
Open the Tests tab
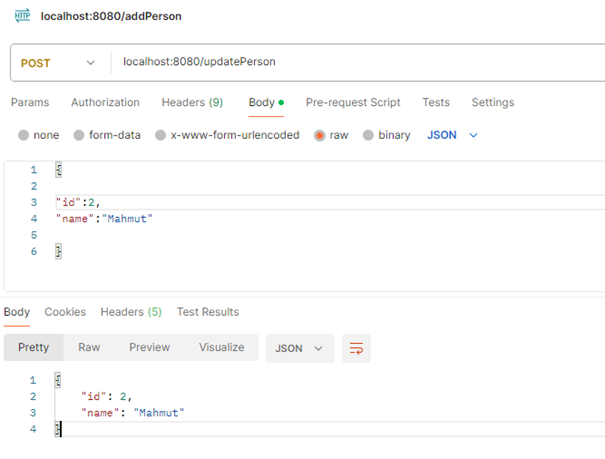(x=436, y=102)
